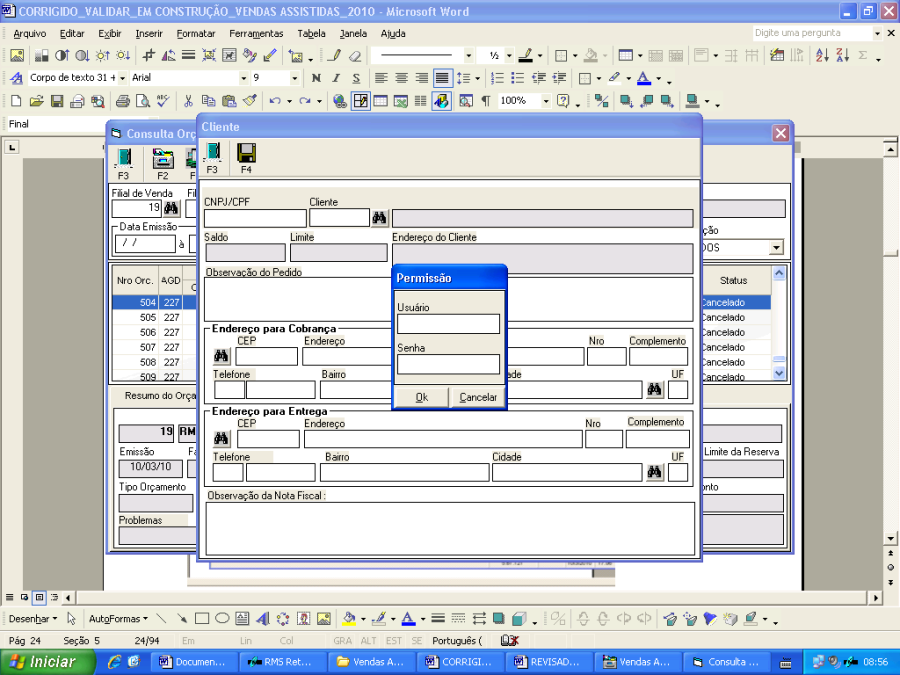Image resolution: width=900 pixels, height=675 pixels.
Task: Click the Insert WordArt icon in Drawing toolbar
Action: [x=262, y=619]
